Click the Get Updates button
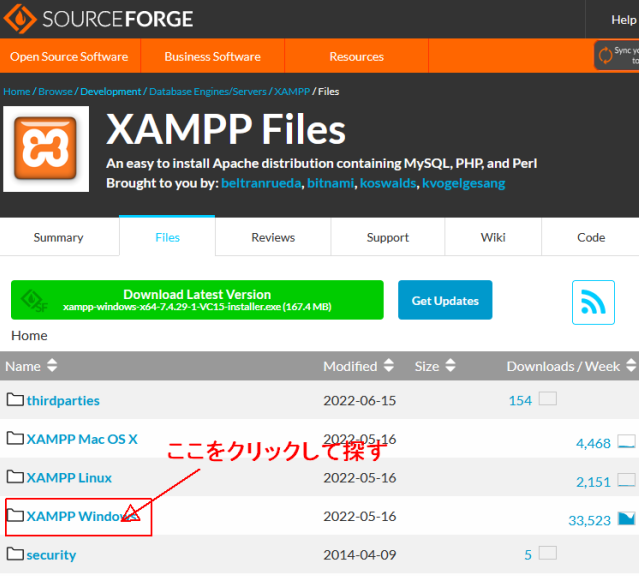 point(445,300)
